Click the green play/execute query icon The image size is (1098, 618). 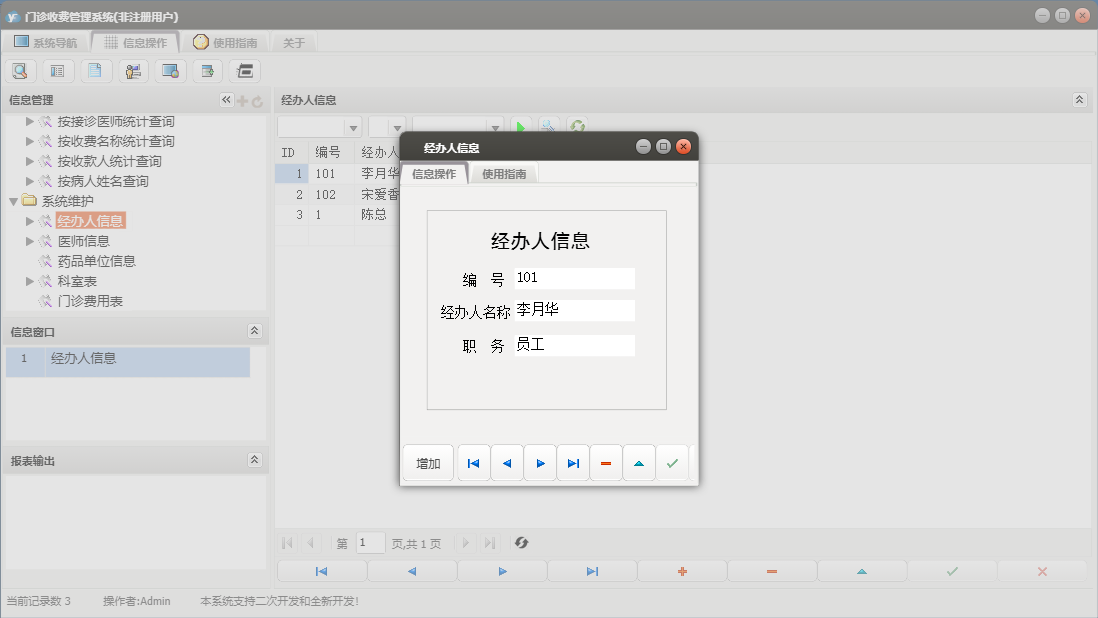(x=521, y=126)
